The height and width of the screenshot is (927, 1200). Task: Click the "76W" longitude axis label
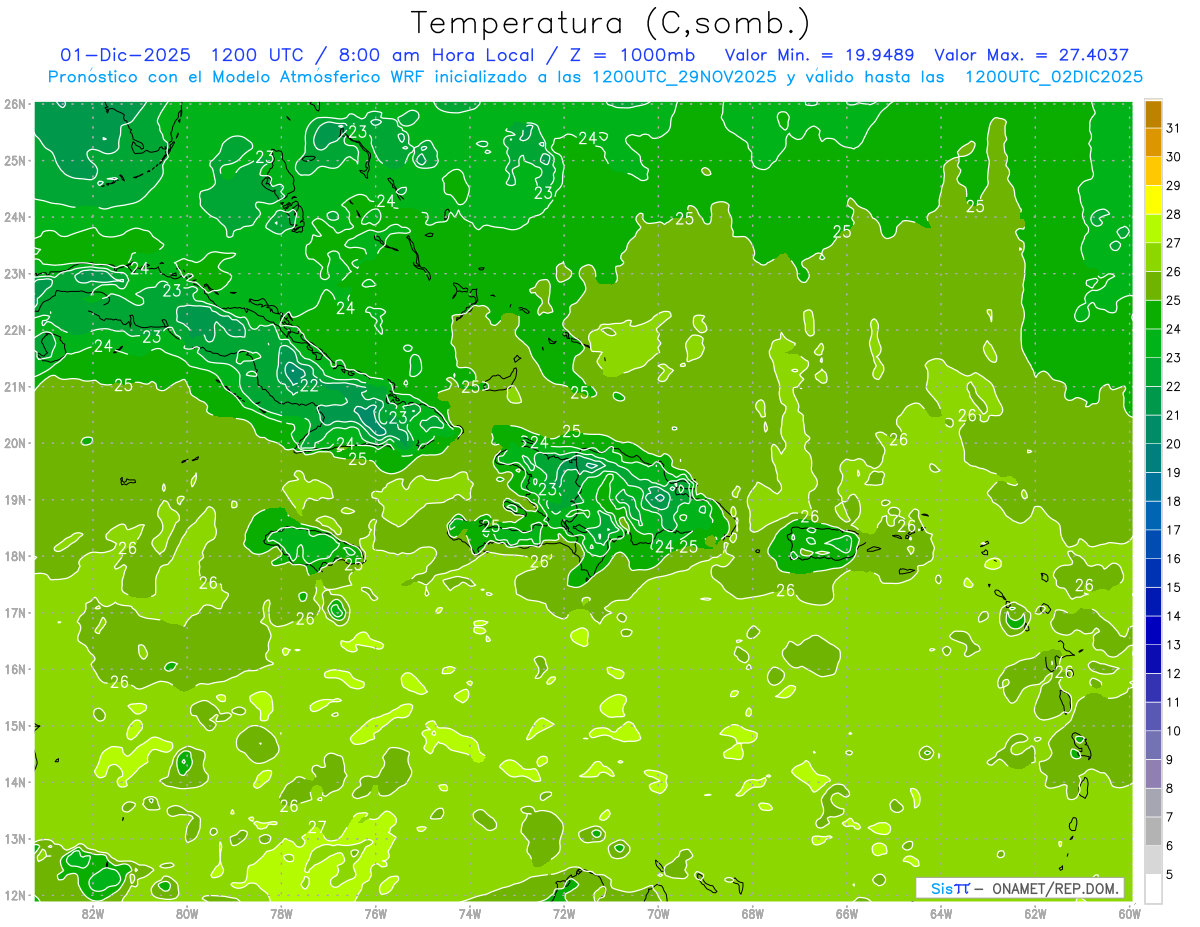(375, 912)
